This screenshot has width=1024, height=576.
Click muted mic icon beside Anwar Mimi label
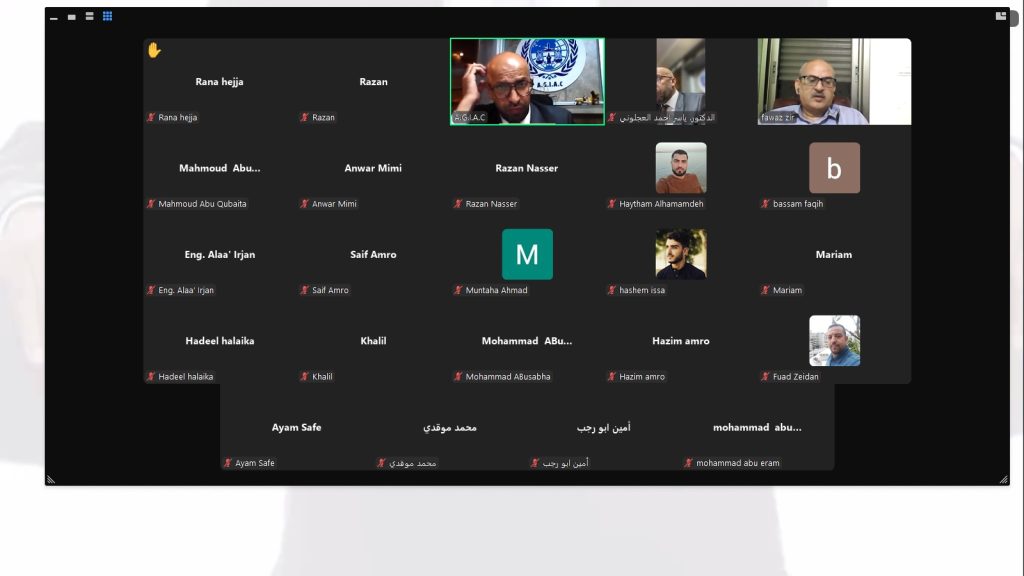[x=304, y=204]
